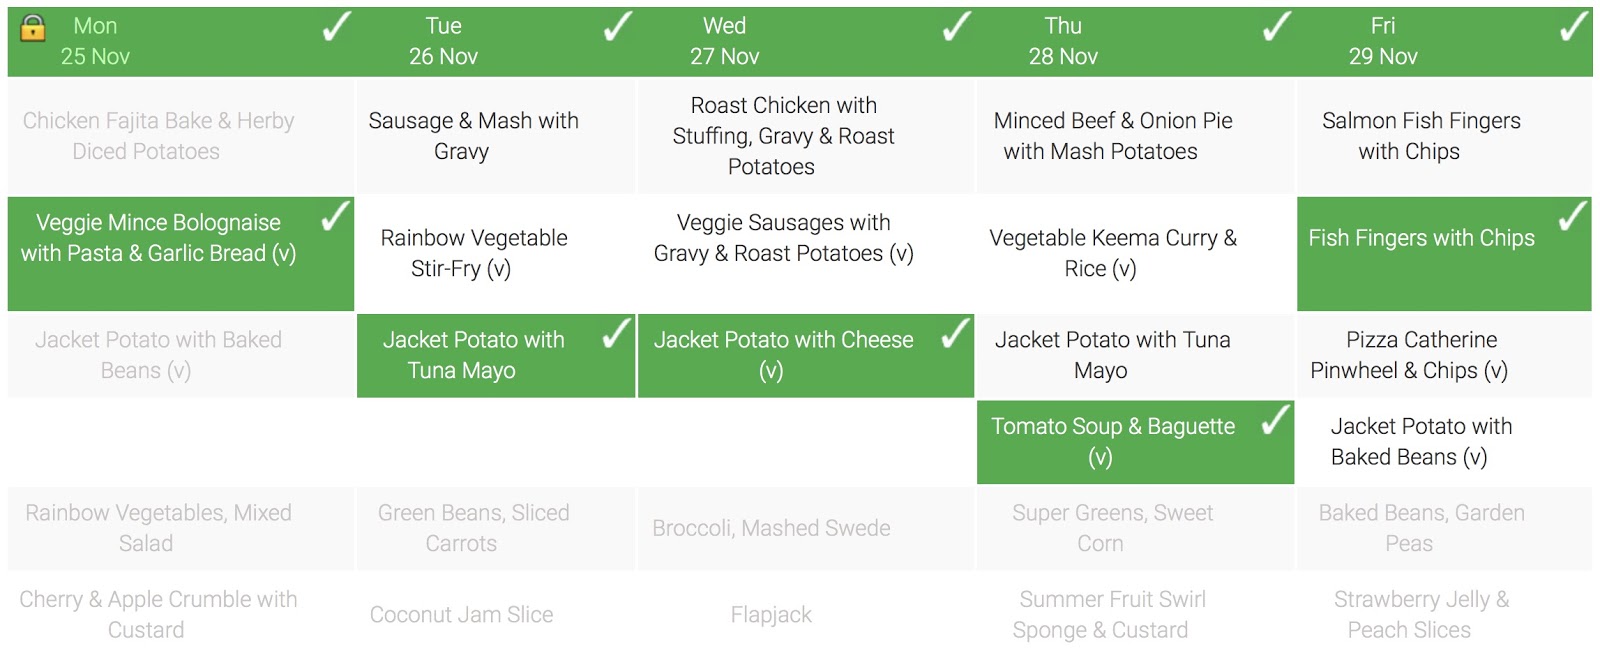Open the Thu 28 Nov day header
The image size is (1600, 660).
pyautogui.click(x=1062, y=41)
